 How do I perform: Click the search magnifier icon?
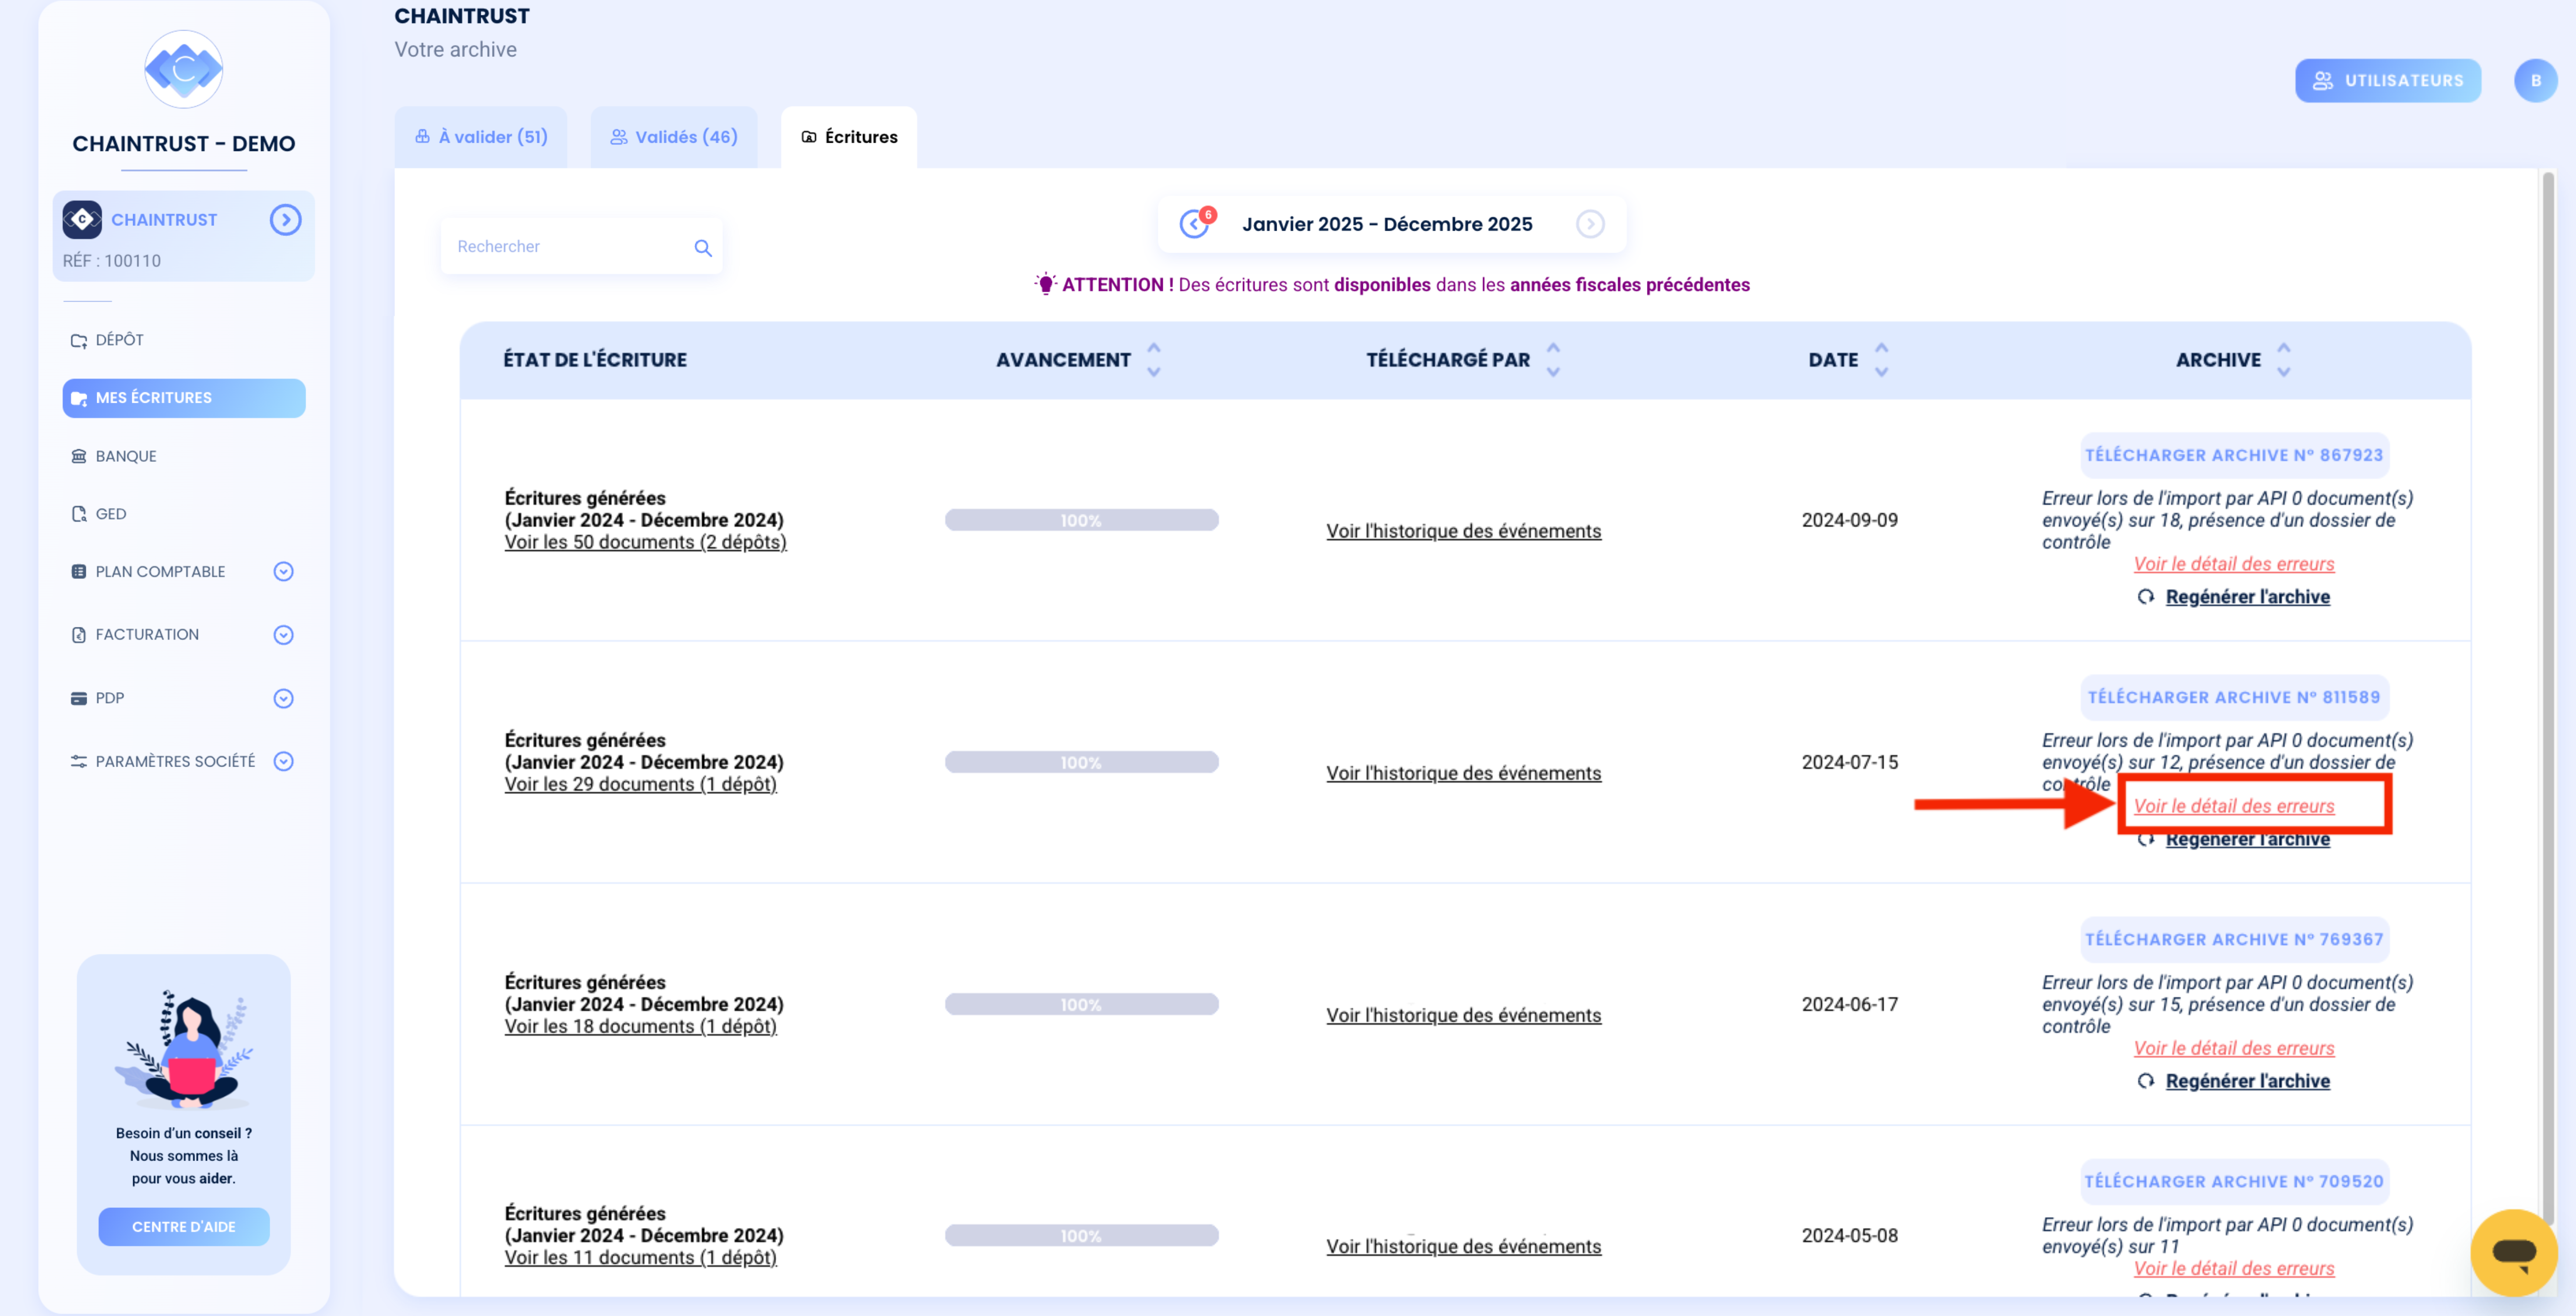(x=703, y=247)
